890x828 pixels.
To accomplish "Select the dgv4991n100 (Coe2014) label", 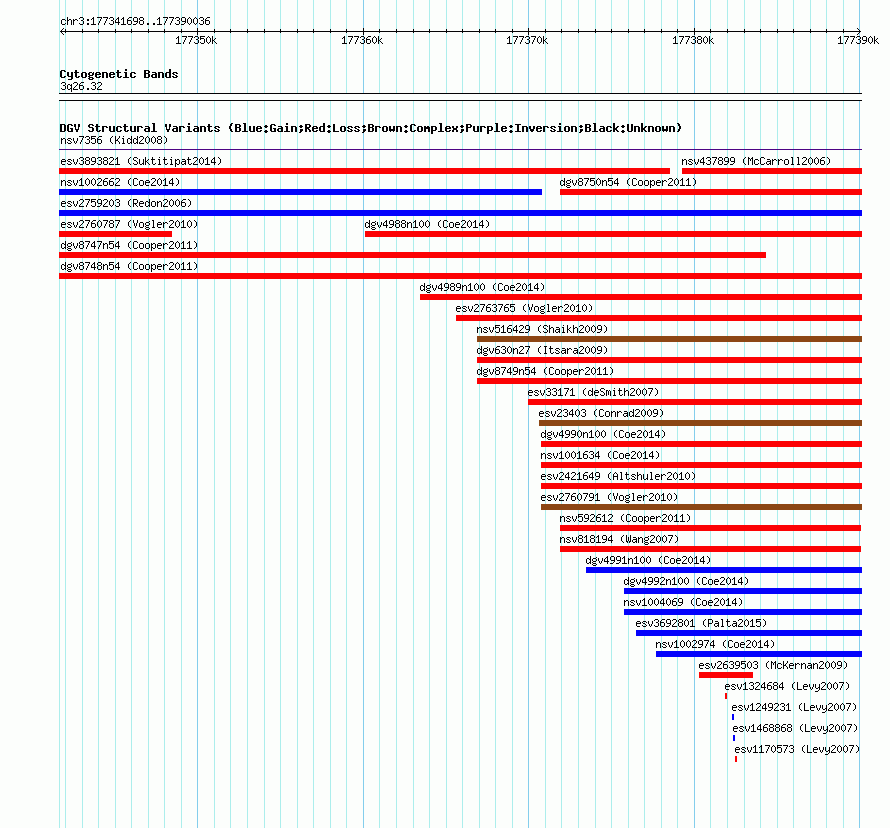I will click(x=648, y=560).
